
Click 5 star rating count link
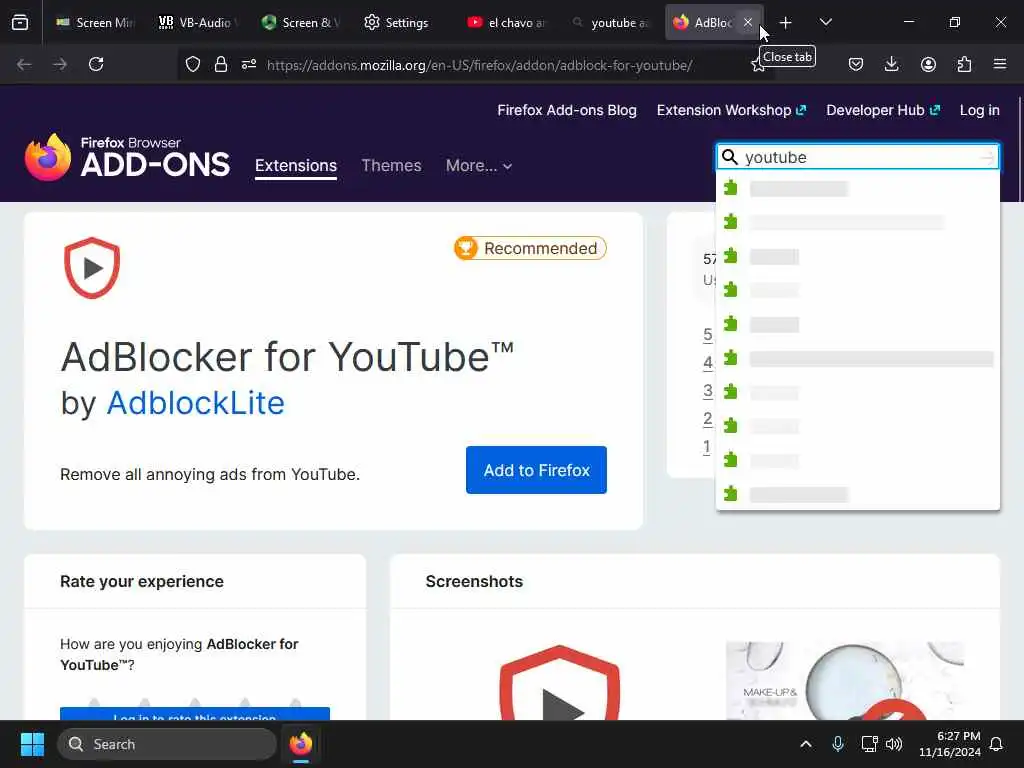coord(707,335)
